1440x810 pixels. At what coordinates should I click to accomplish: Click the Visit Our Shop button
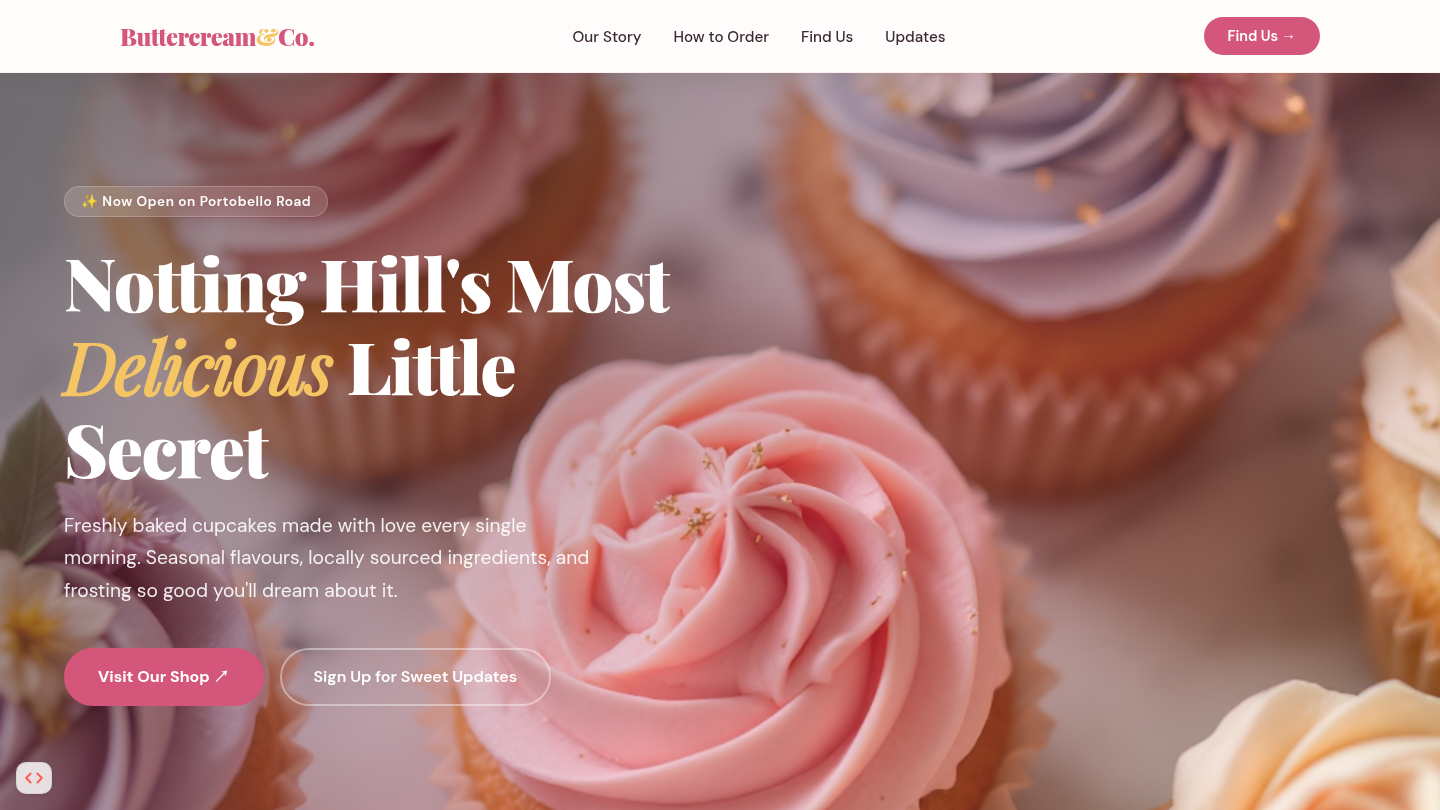[x=164, y=677]
